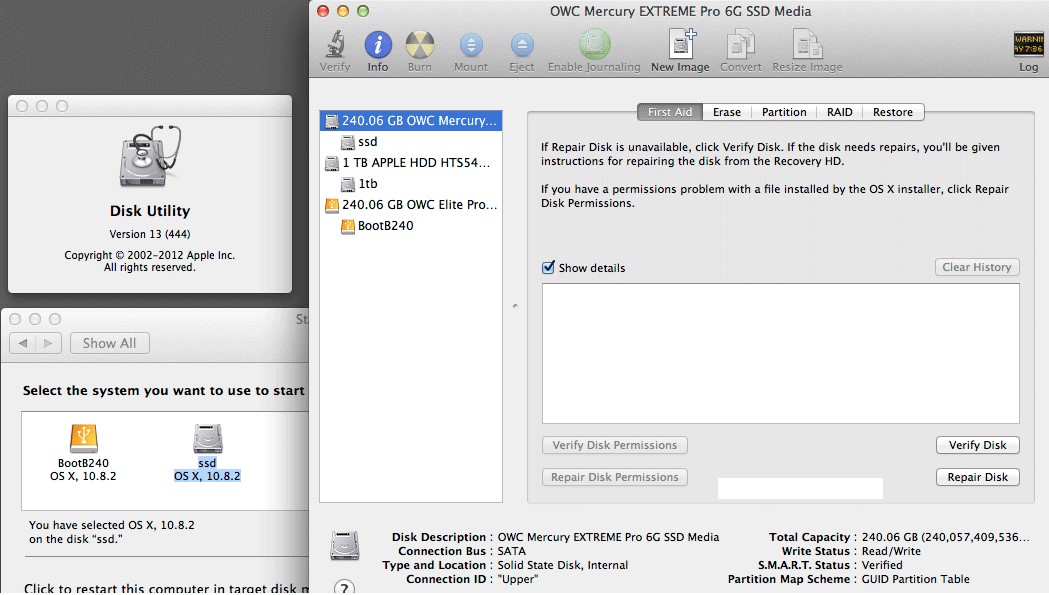Click the sidebar splitter handle

(x=515, y=306)
